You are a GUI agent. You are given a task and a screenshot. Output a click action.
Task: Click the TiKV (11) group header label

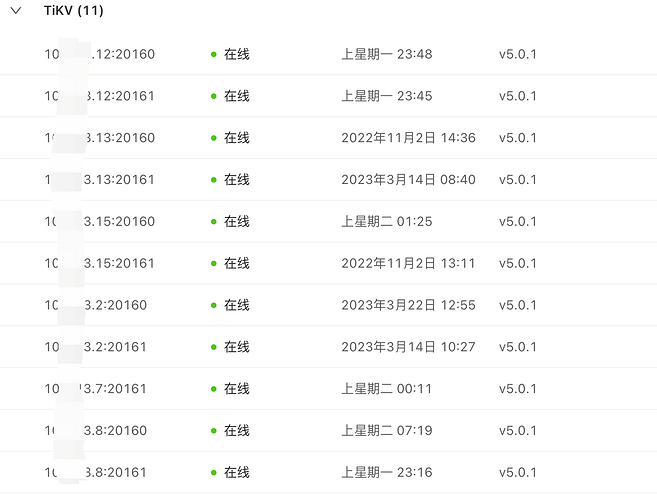coord(73,11)
